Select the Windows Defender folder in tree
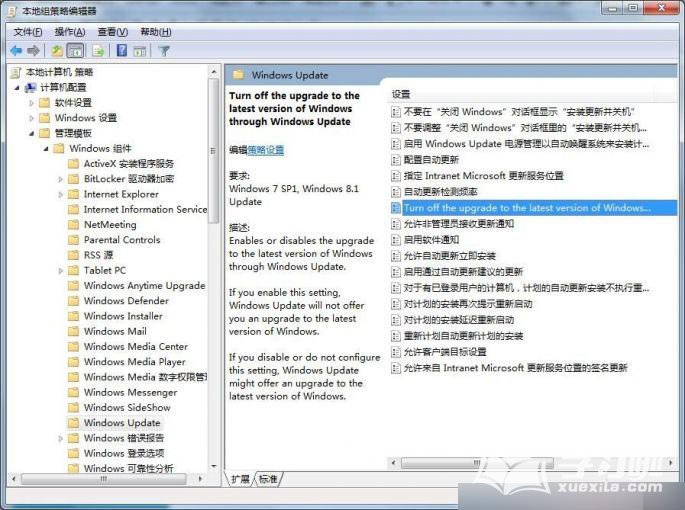685x510 pixels. [126, 300]
